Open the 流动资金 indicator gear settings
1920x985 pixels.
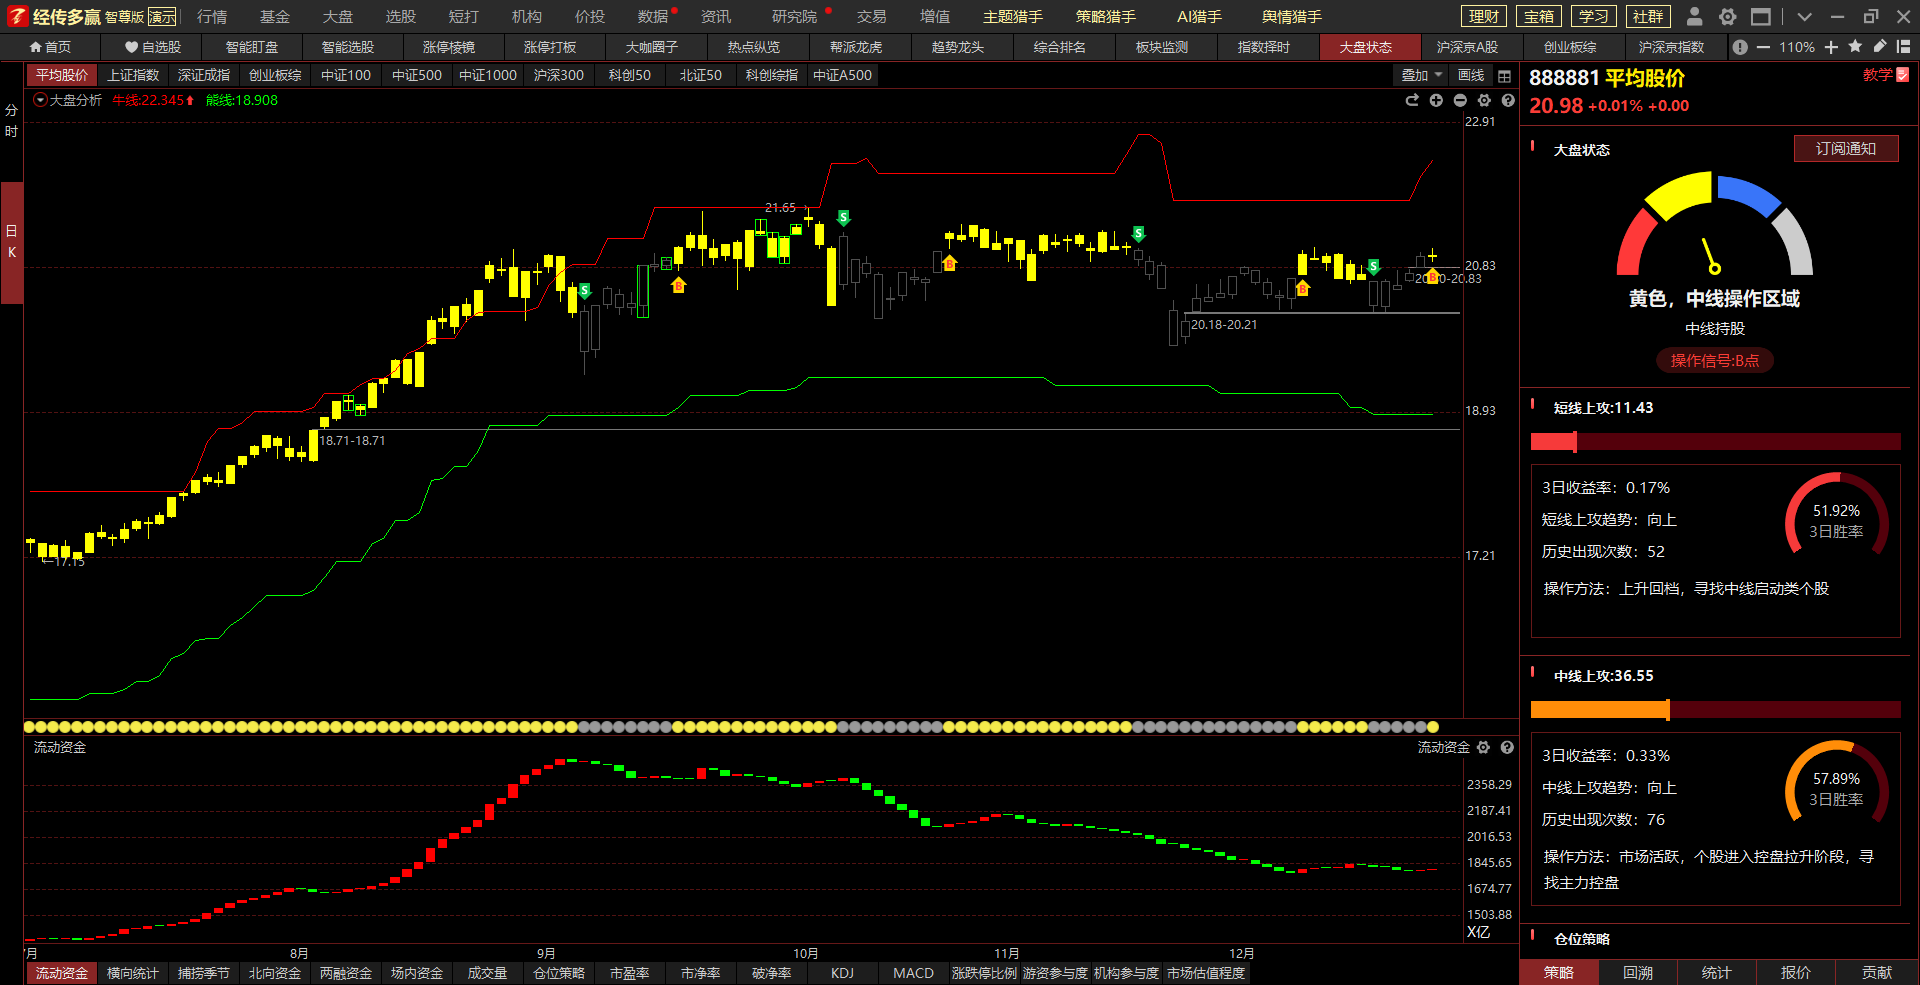coord(1484,747)
